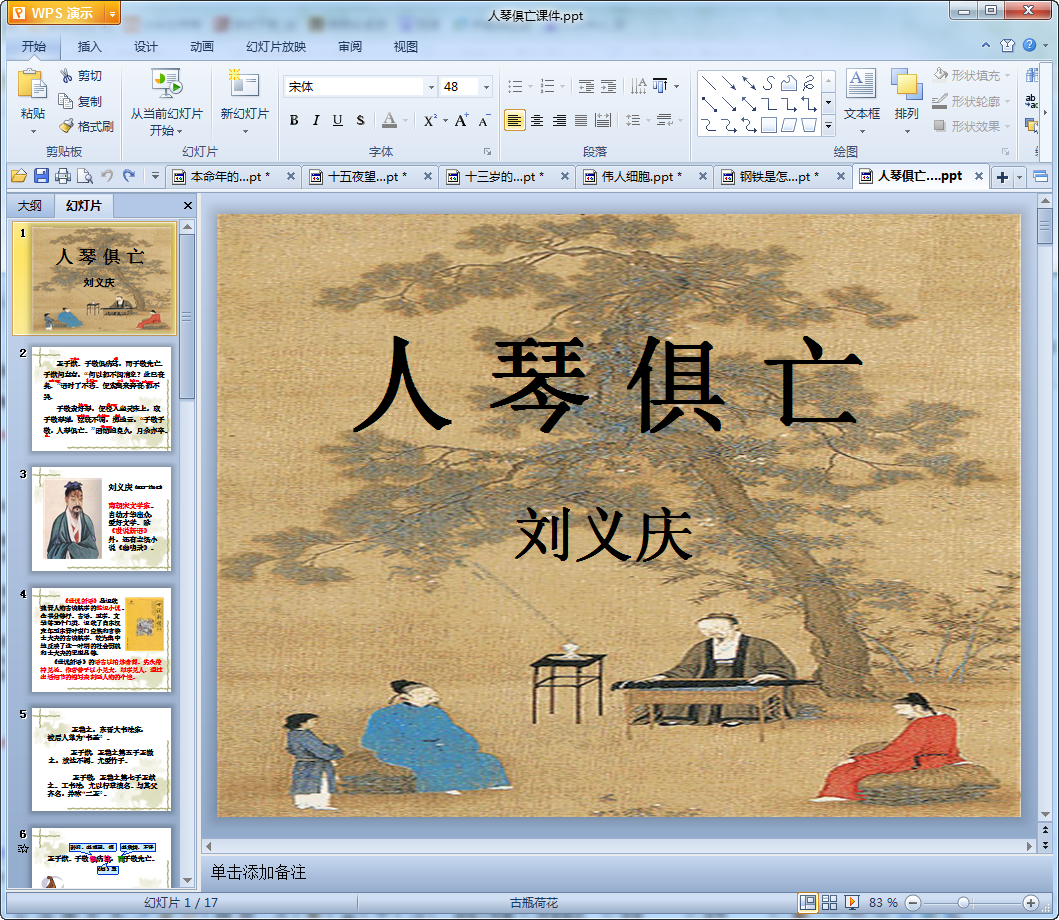Open the font name dropdown
The image size is (1059, 920).
431,86
